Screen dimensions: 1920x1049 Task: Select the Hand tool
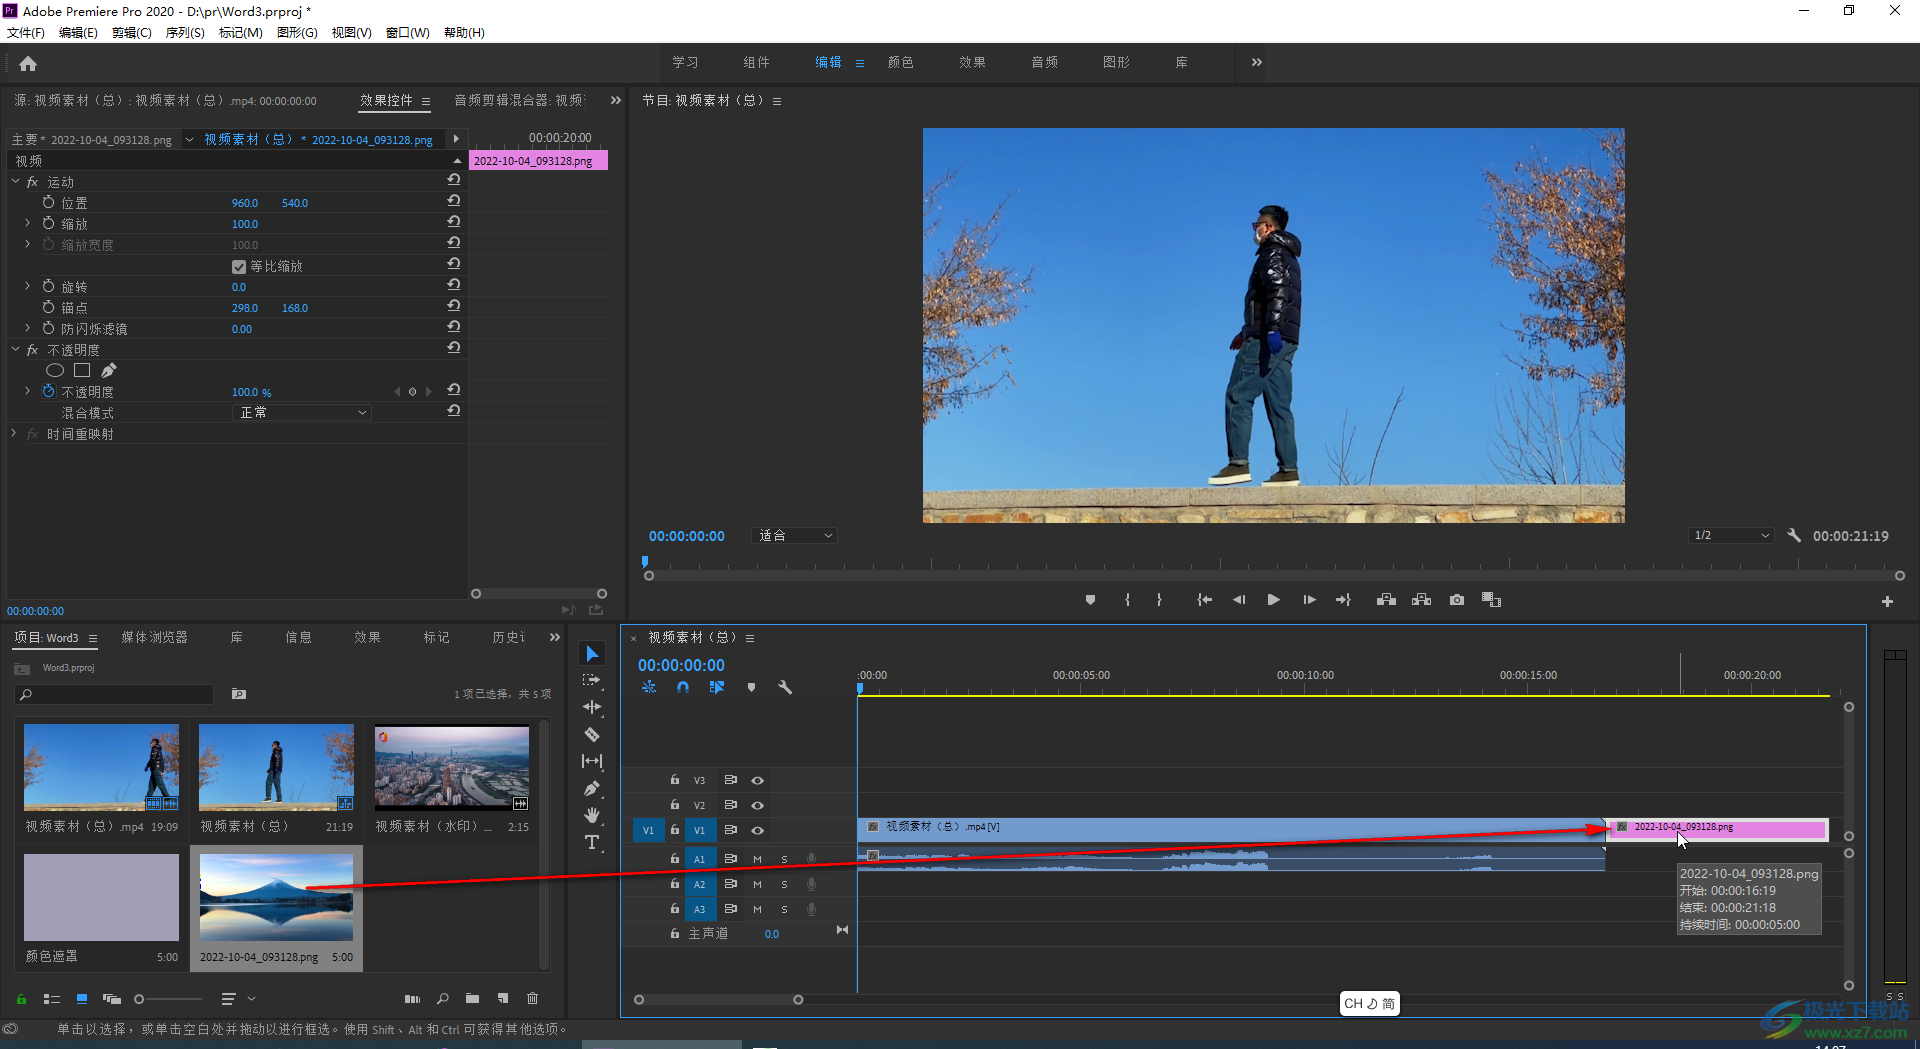(592, 815)
